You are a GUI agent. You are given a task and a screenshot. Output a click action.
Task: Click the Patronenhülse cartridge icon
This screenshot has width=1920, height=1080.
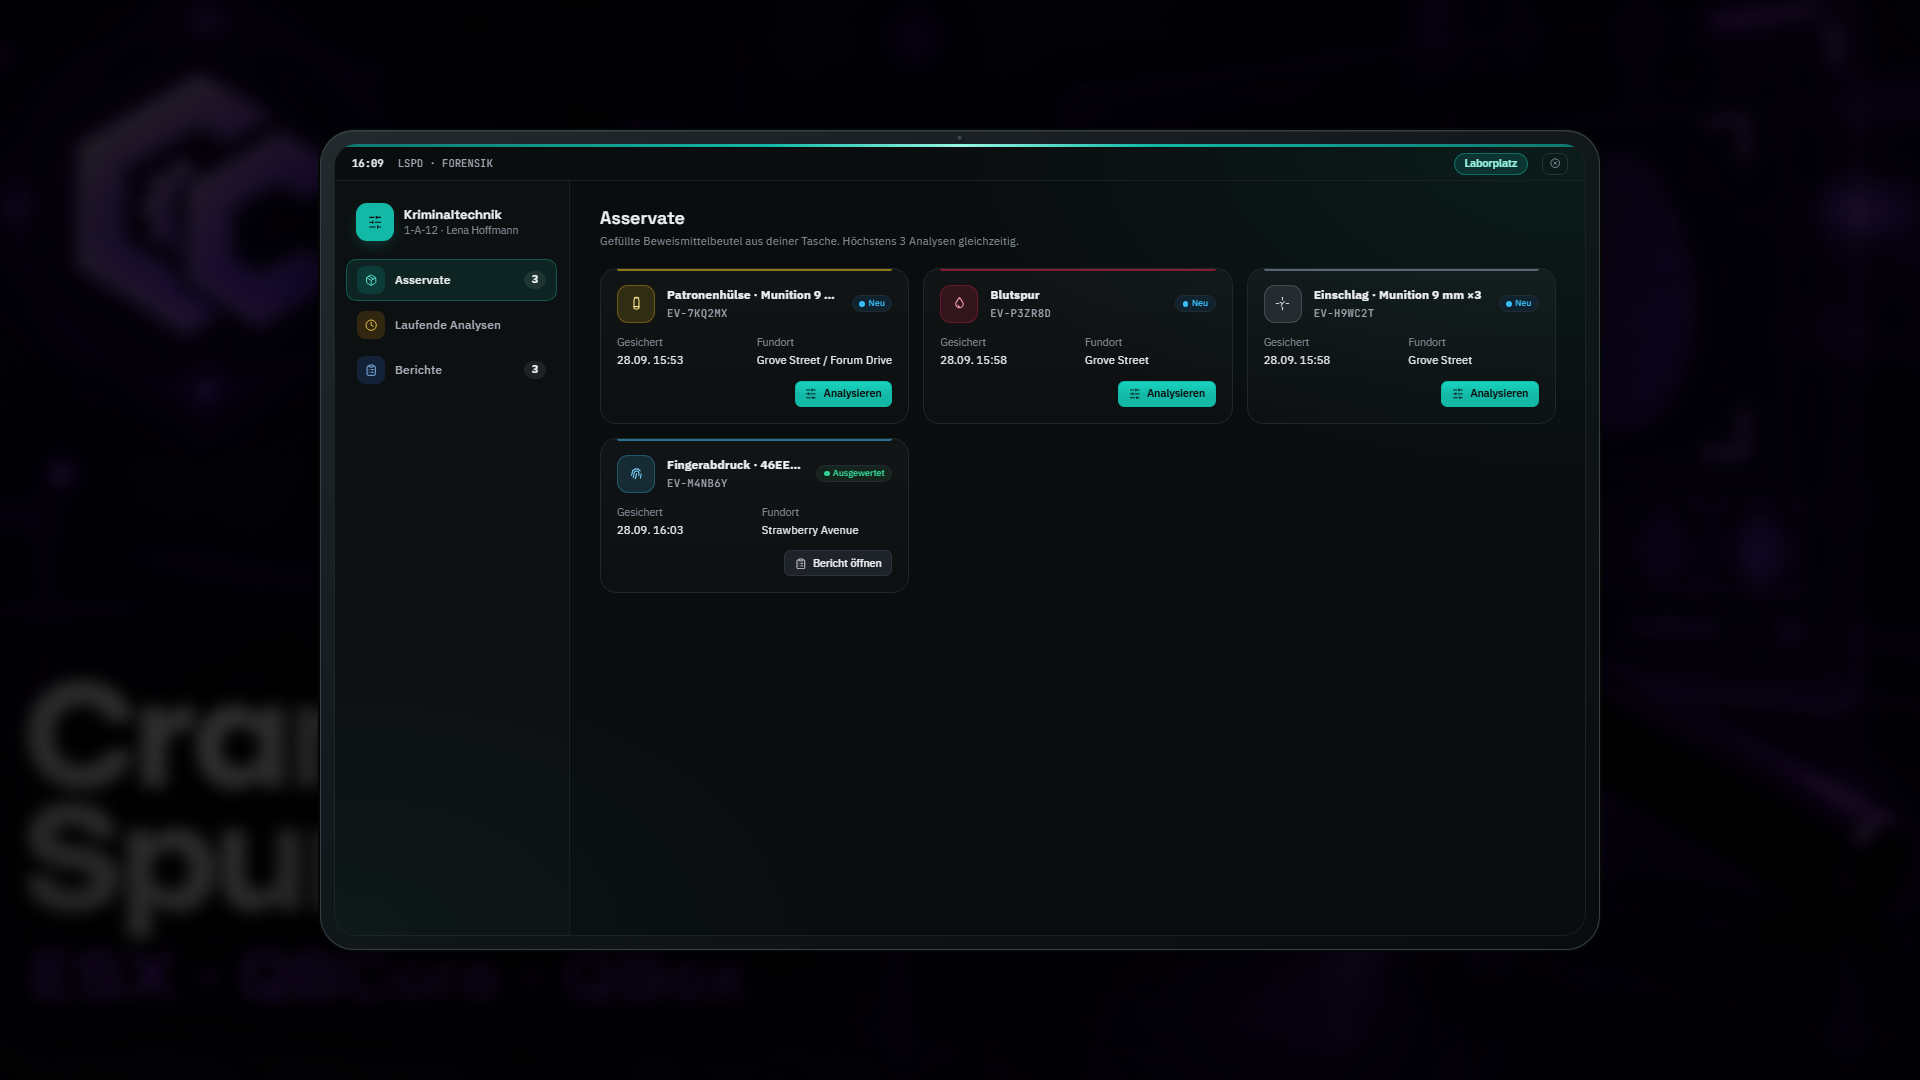click(x=636, y=304)
